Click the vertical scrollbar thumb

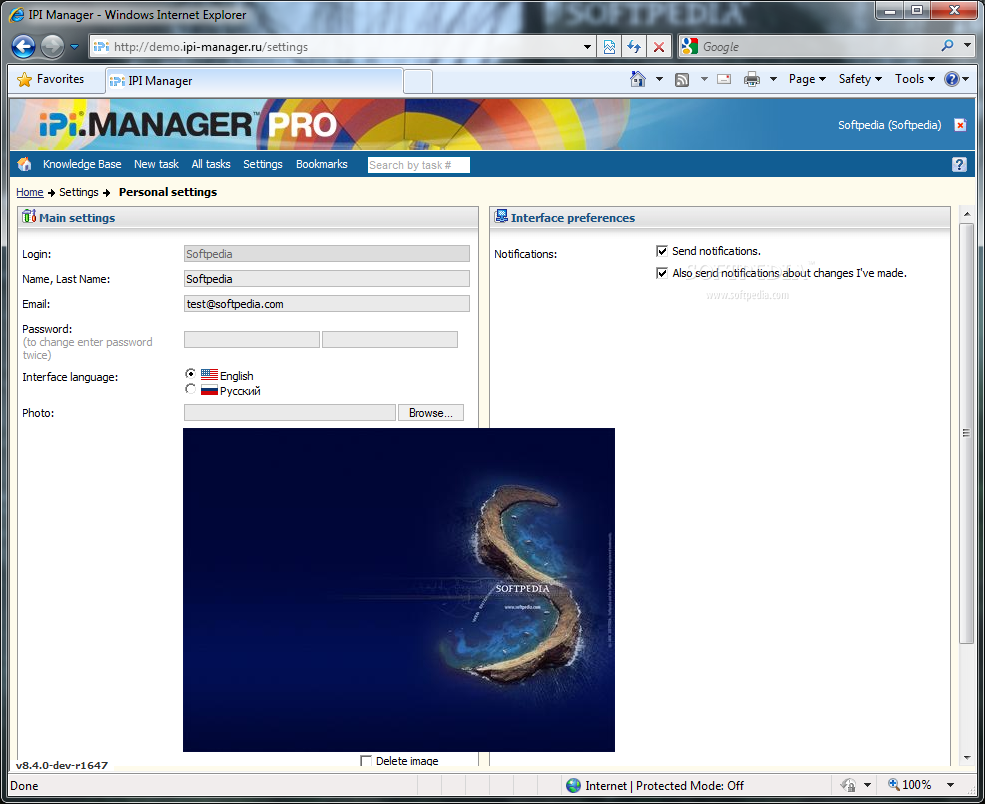click(x=967, y=433)
